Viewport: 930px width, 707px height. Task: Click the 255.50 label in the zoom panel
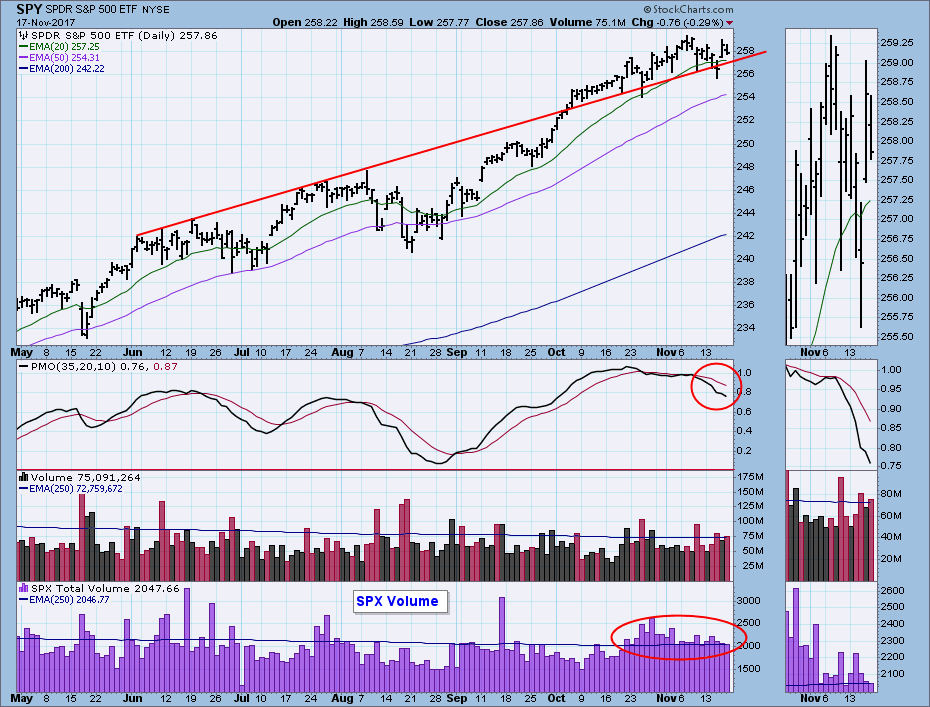click(x=897, y=336)
